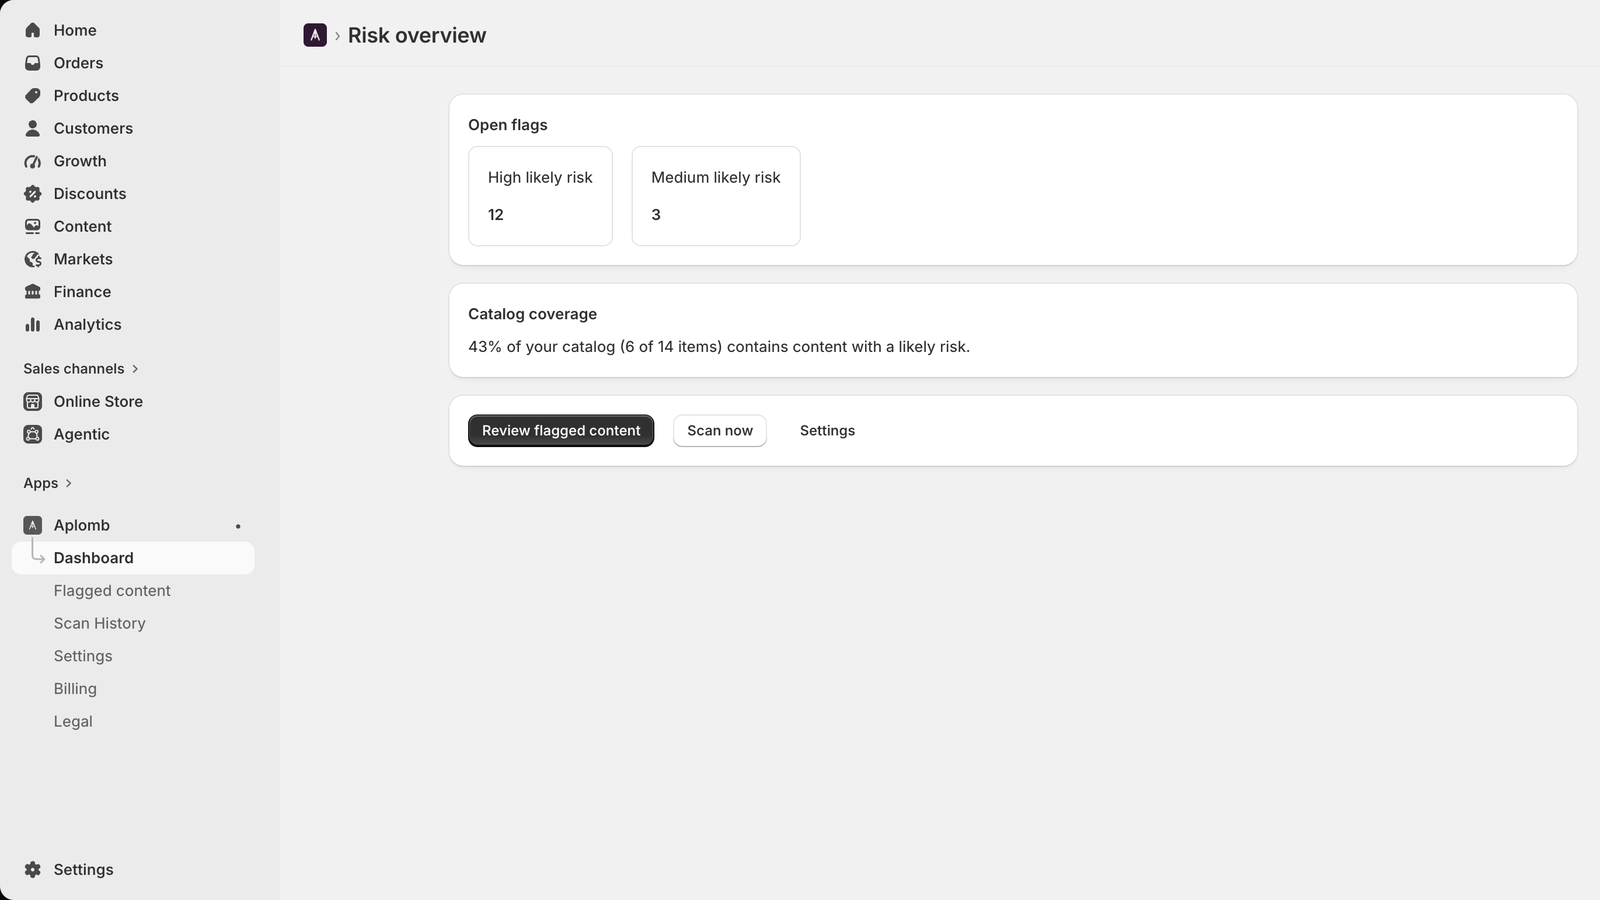Click the Markets globe icon
This screenshot has height=900, width=1600.
pos(33,259)
